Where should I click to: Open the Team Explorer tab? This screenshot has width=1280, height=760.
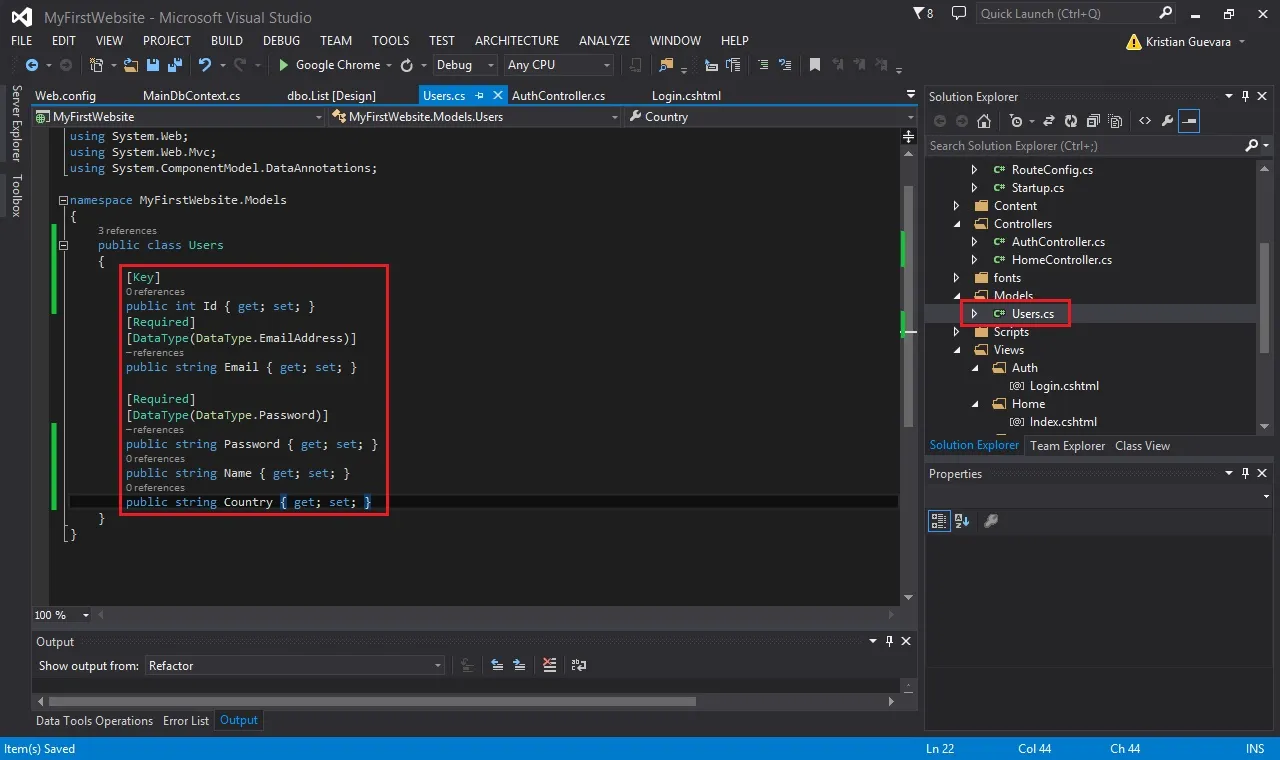1067,446
